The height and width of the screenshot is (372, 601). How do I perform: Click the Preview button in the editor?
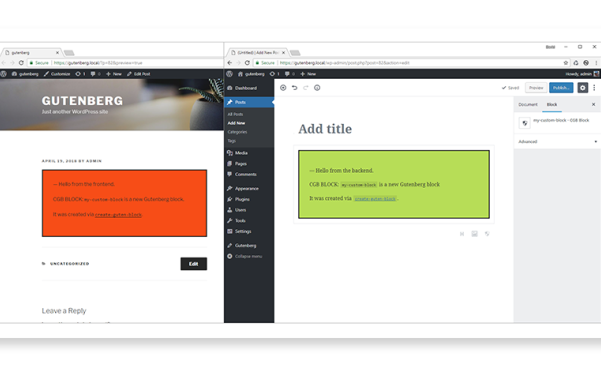[536, 88]
